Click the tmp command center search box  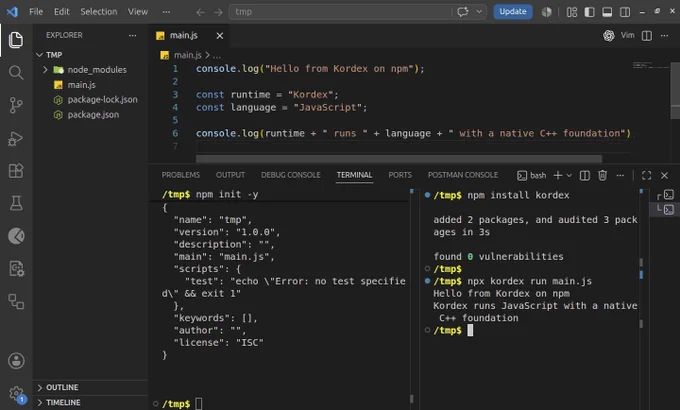(340, 12)
